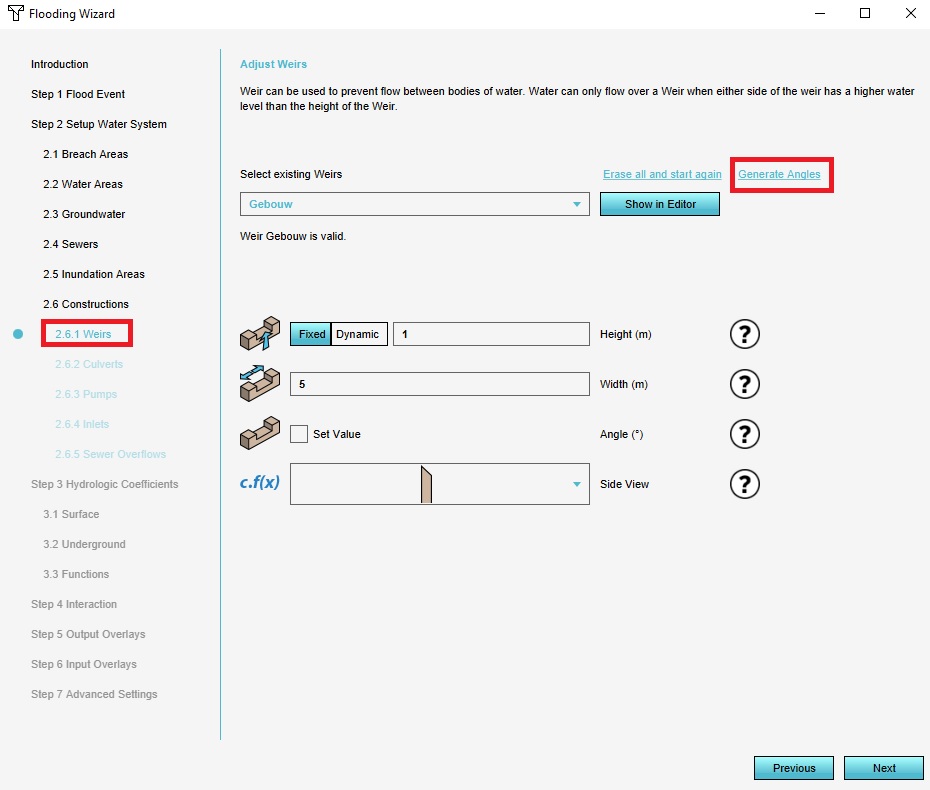Click the weir width arrows icon
Viewport: 930px width, 790px height.
(260, 384)
